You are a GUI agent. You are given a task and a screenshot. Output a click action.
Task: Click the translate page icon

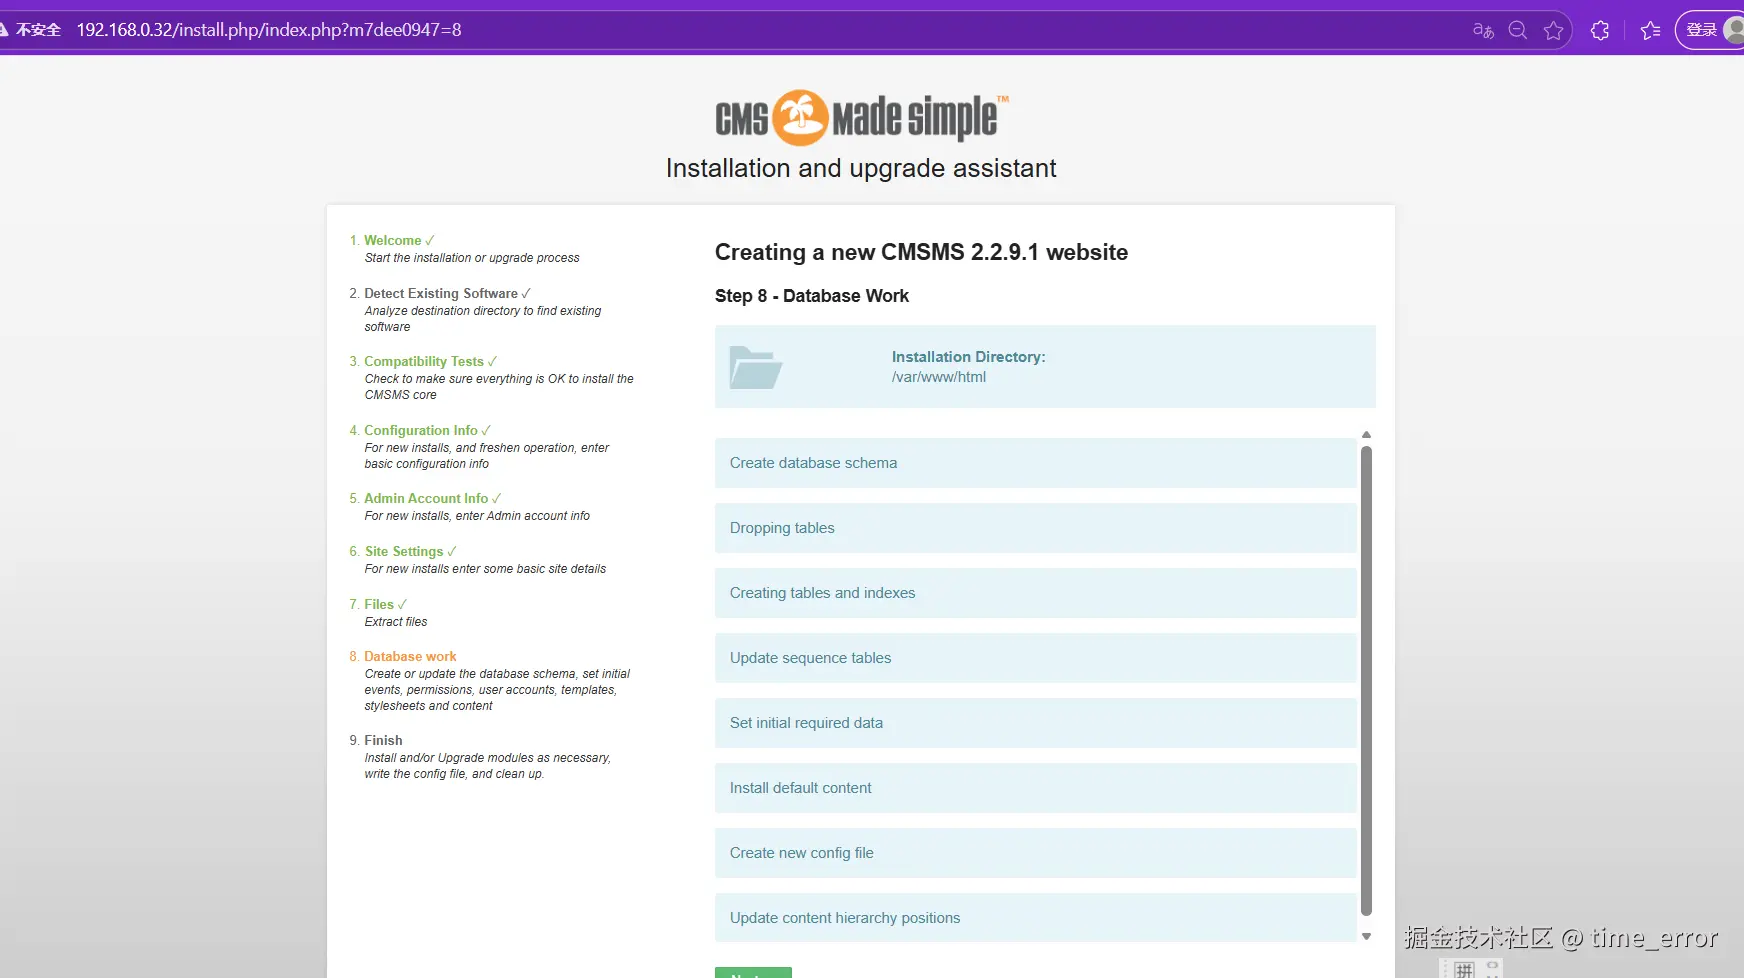tap(1483, 30)
